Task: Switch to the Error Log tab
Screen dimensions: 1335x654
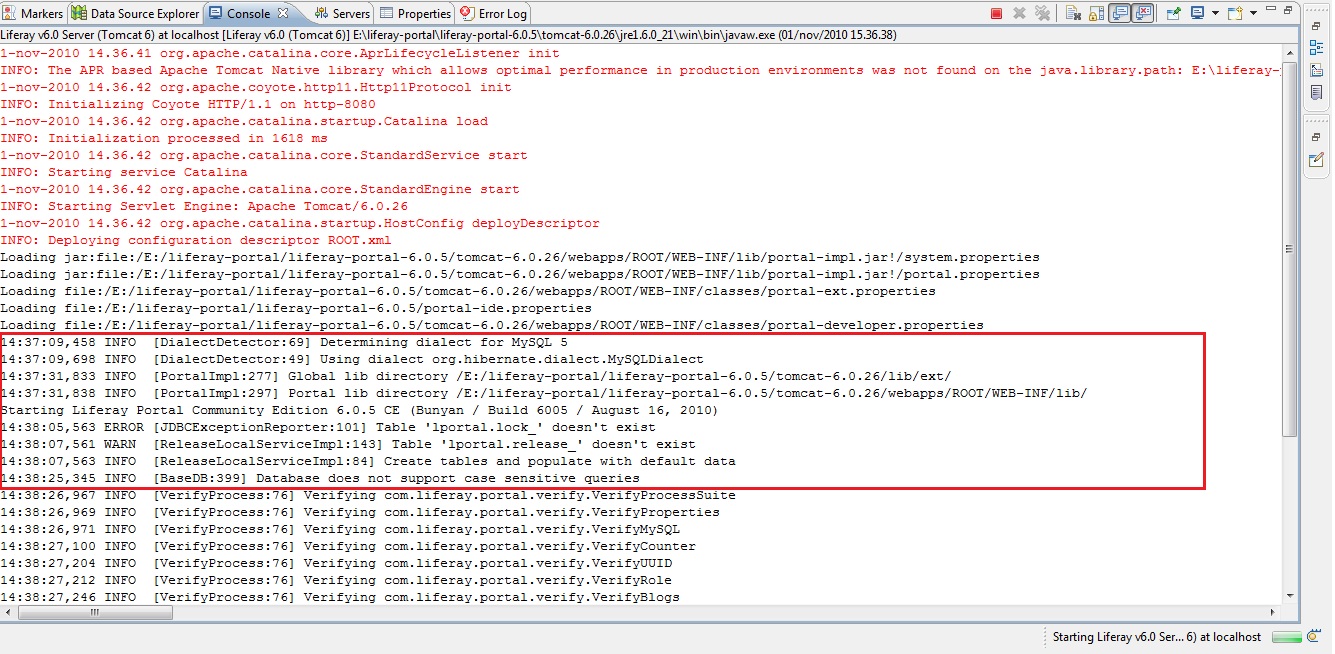Action: [x=494, y=13]
